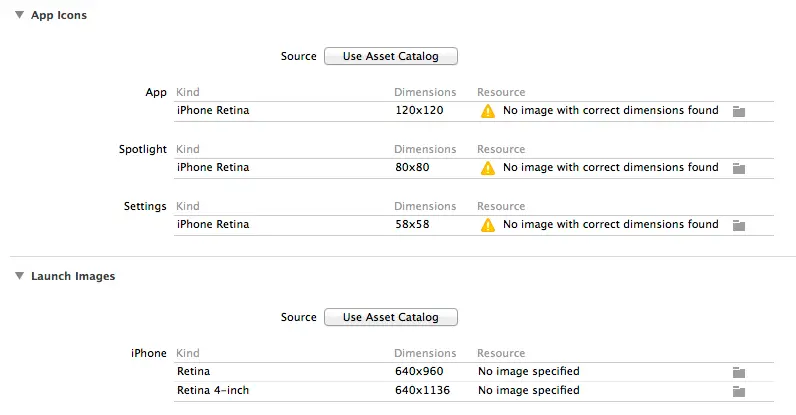Collapse the Launch Images section
The image size is (796, 415).
pyautogui.click(x=19, y=276)
